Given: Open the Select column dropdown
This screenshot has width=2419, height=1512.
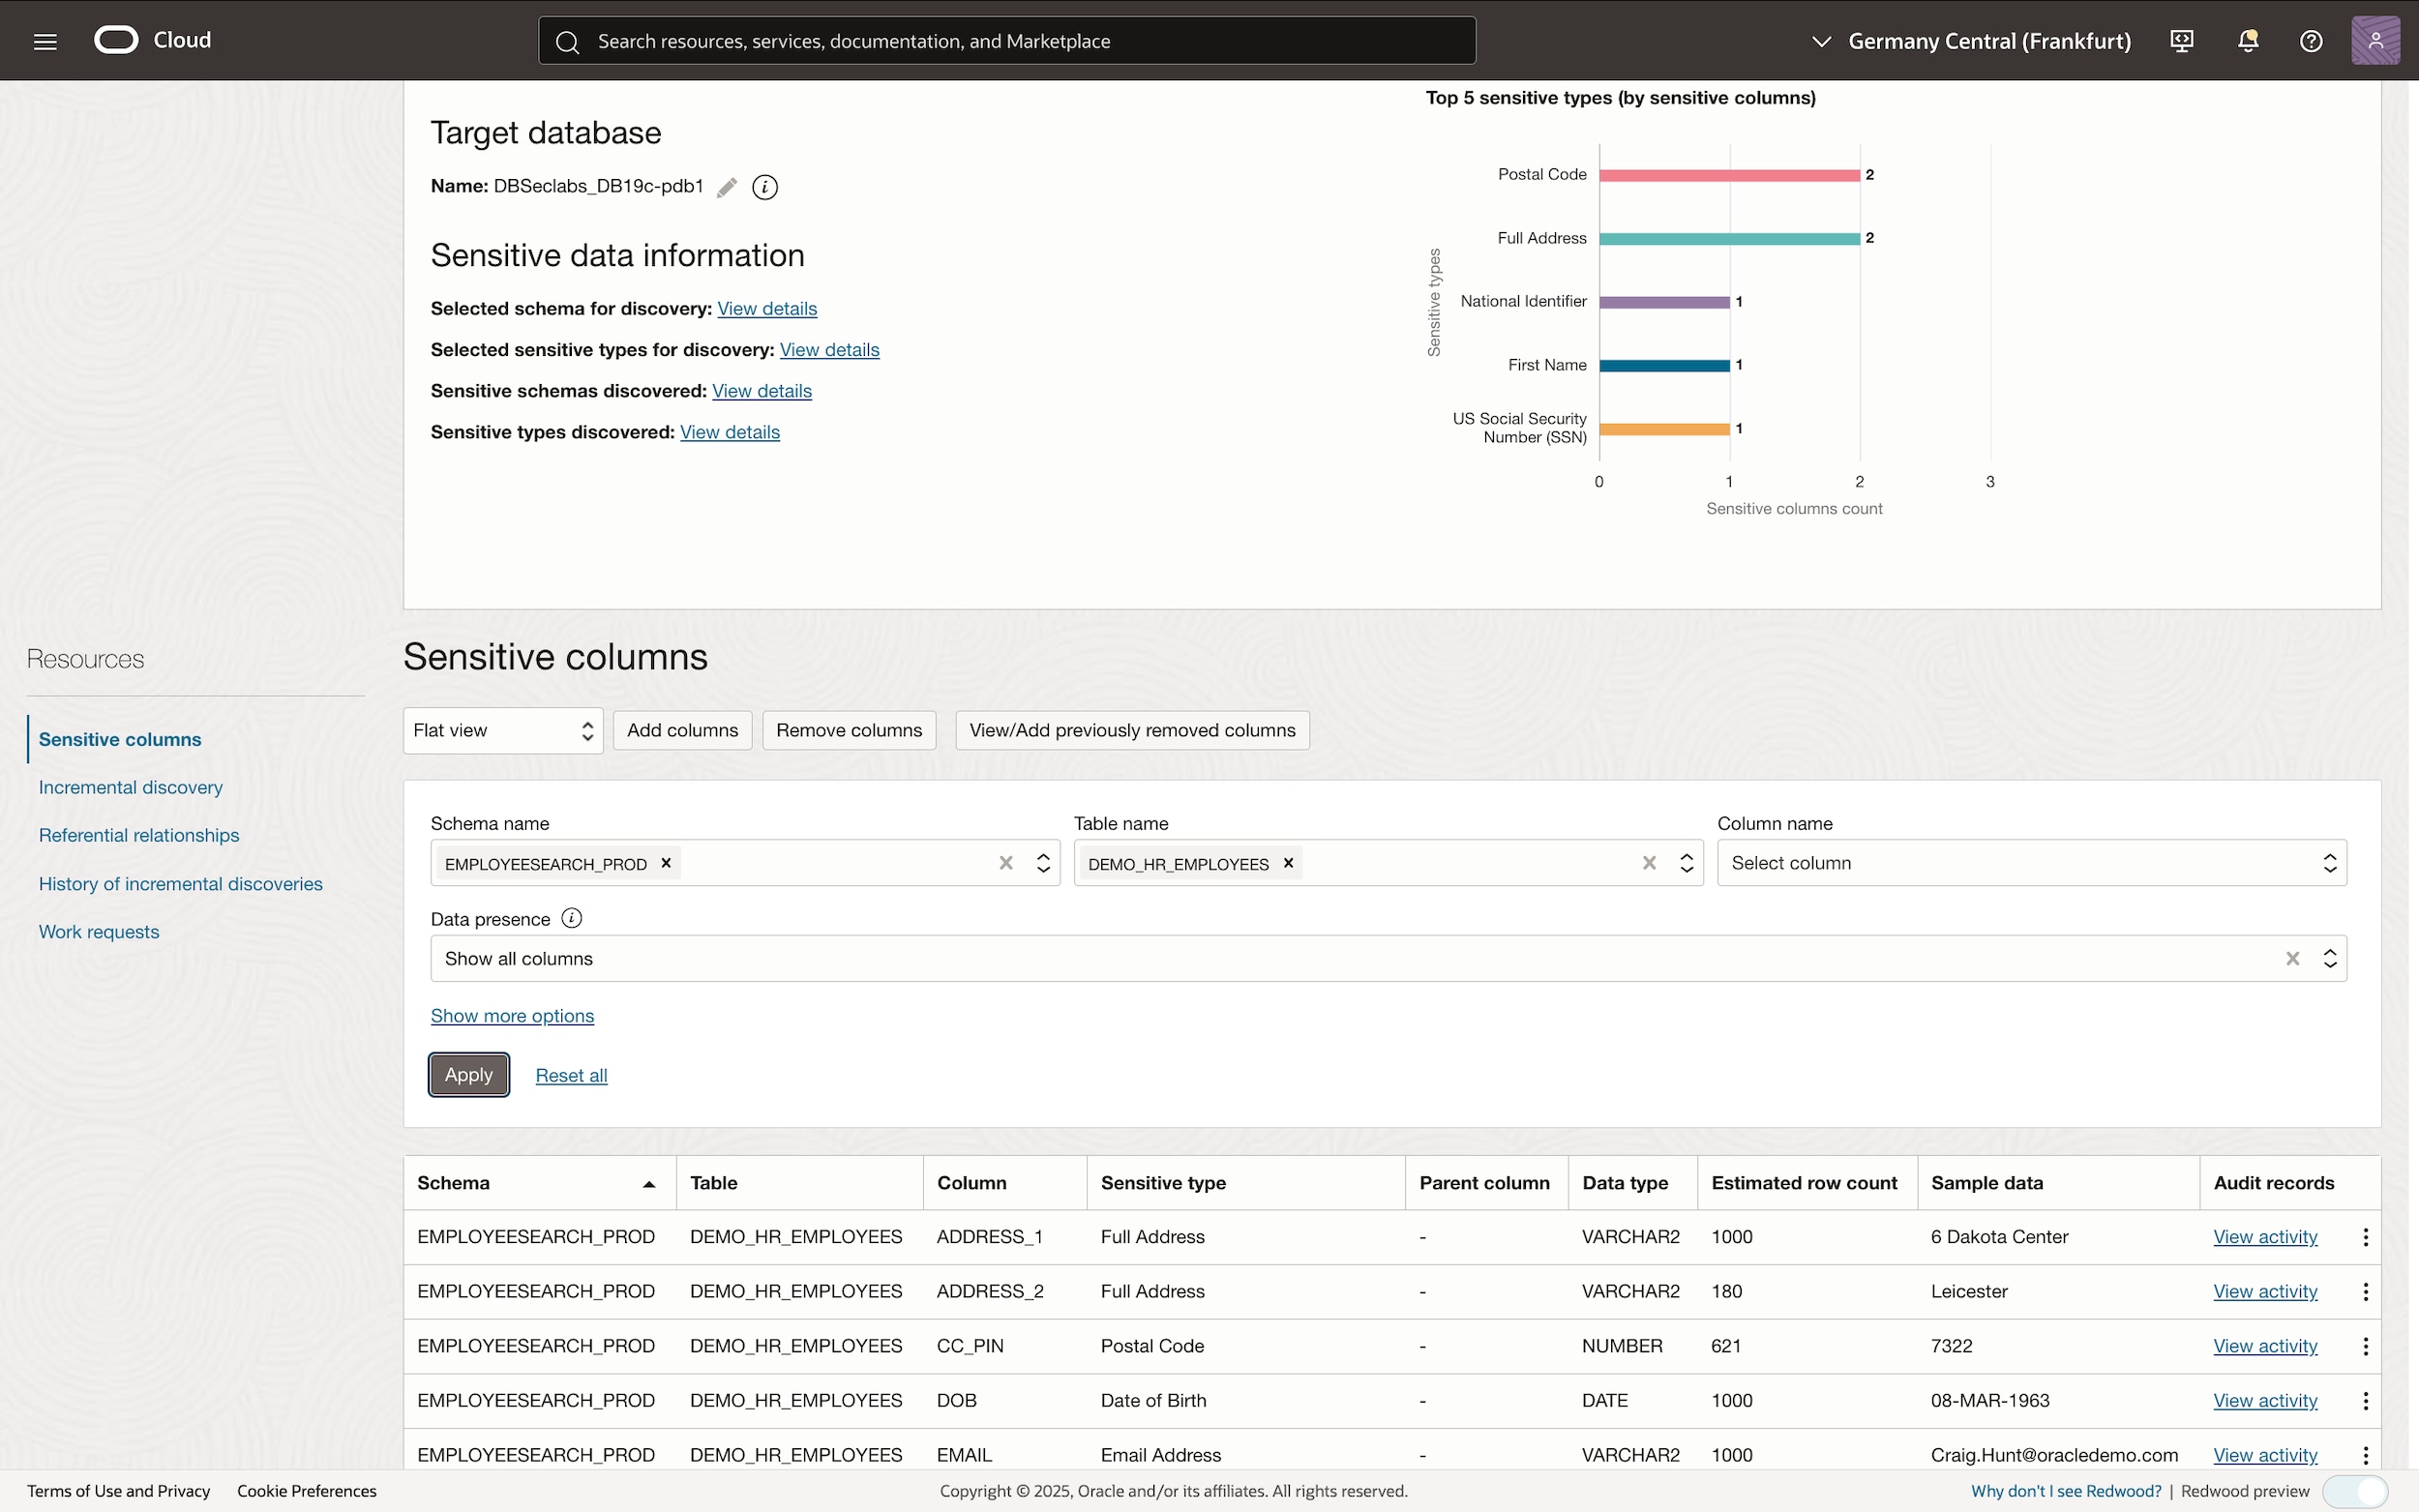Looking at the screenshot, I should [2031, 863].
